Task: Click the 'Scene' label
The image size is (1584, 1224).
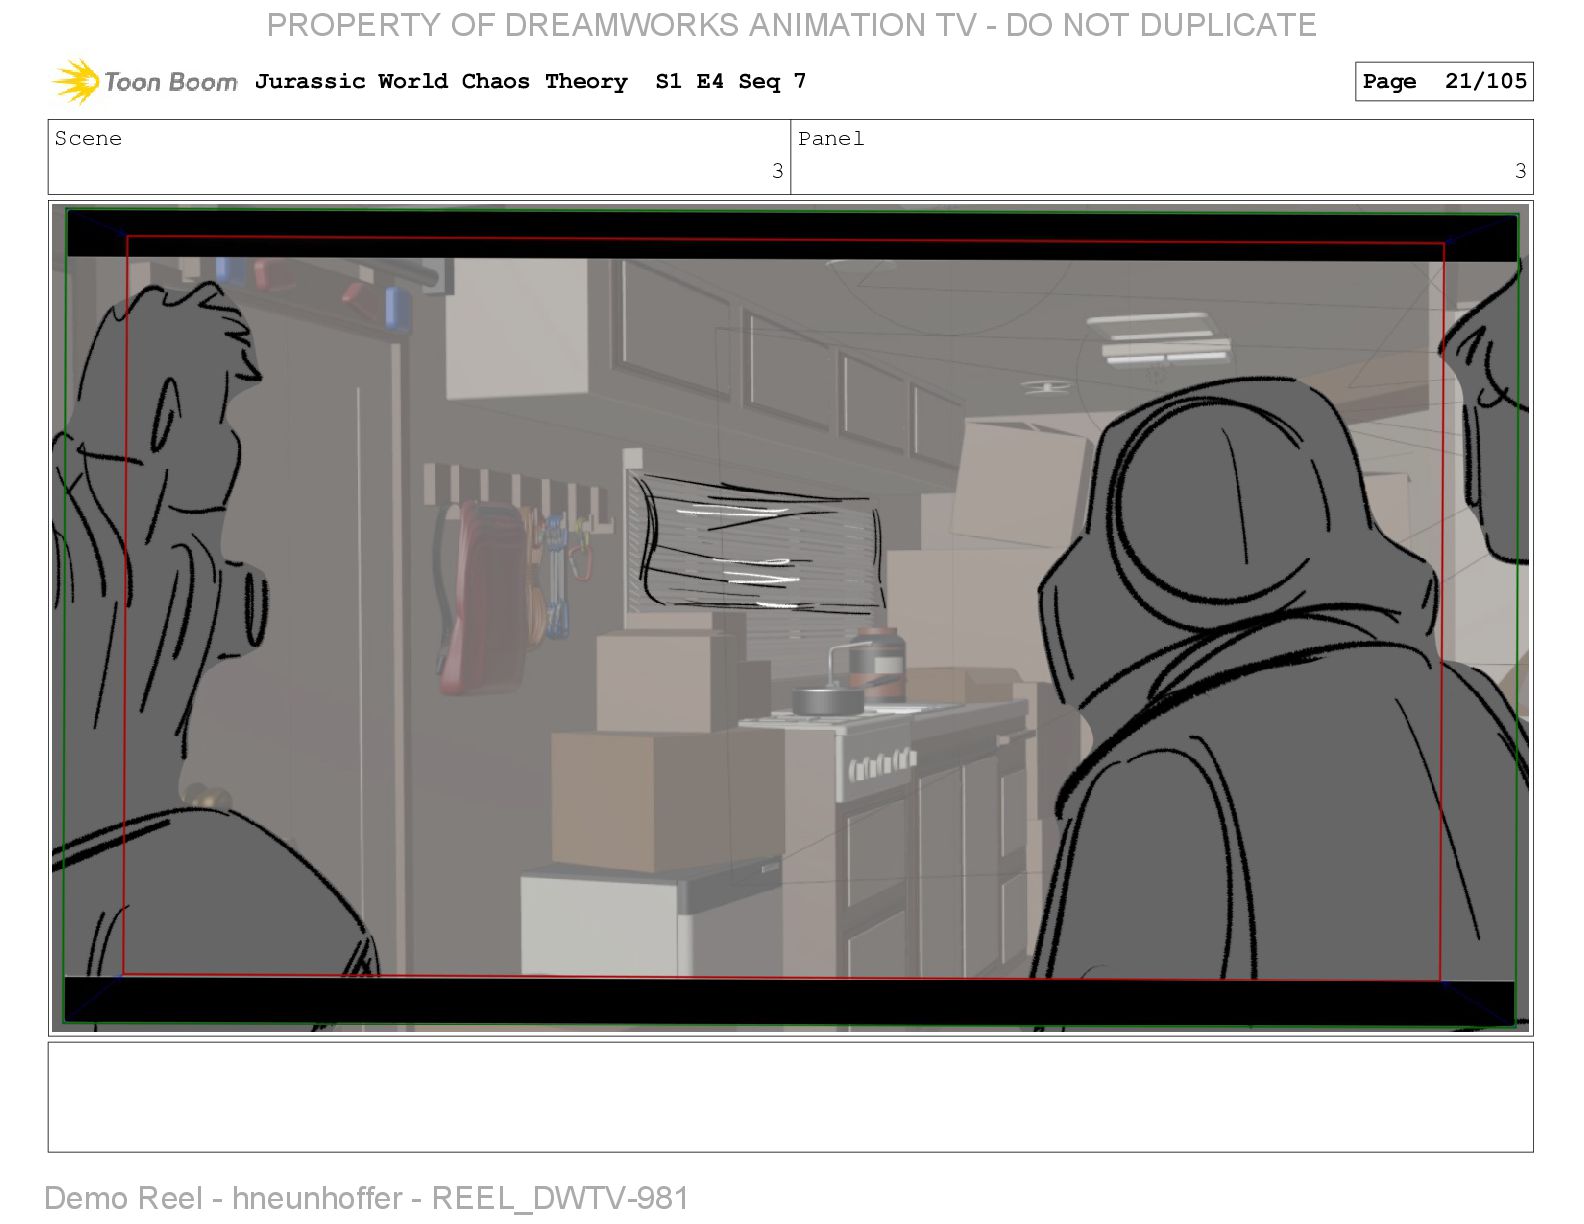Action: click(88, 138)
